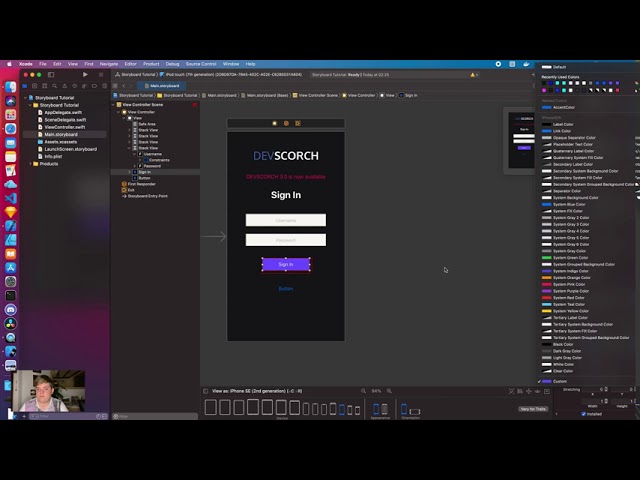Open the breakpoint navigator tag icon

coord(94,86)
